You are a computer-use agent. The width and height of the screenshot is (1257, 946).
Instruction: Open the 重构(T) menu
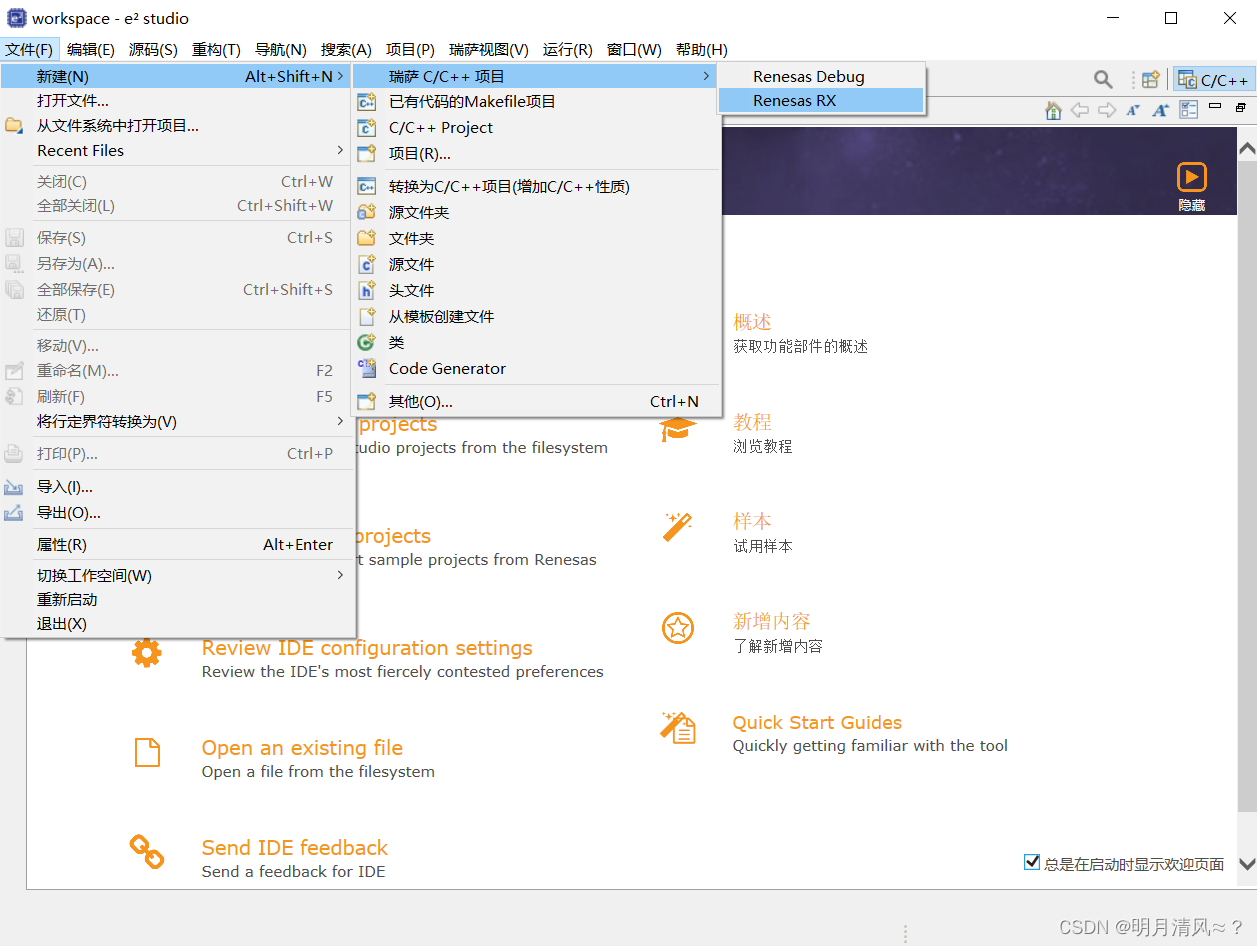click(x=216, y=49)
